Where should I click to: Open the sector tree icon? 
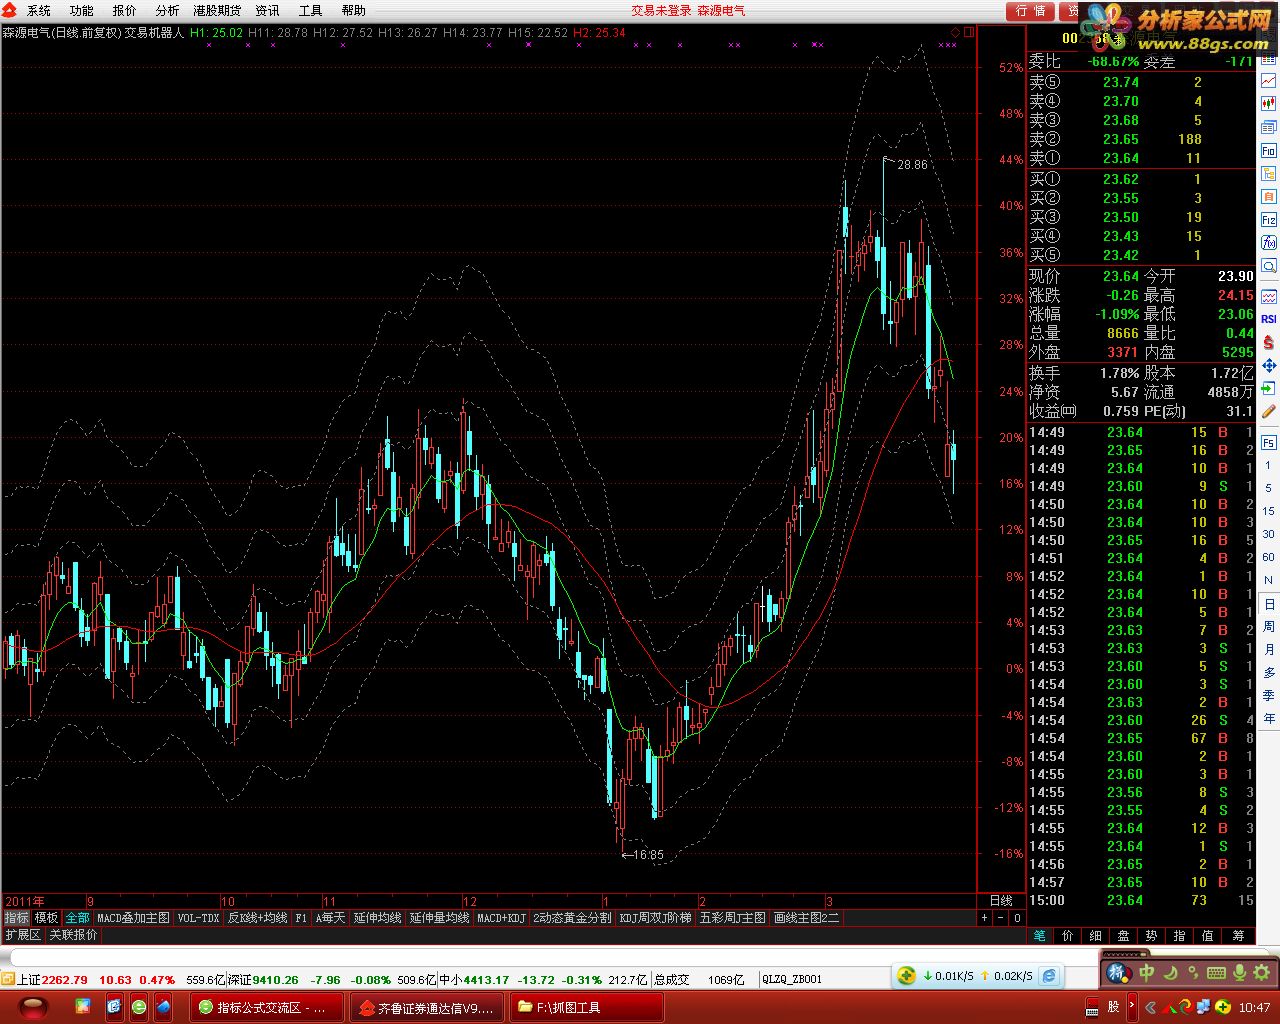1268,174
